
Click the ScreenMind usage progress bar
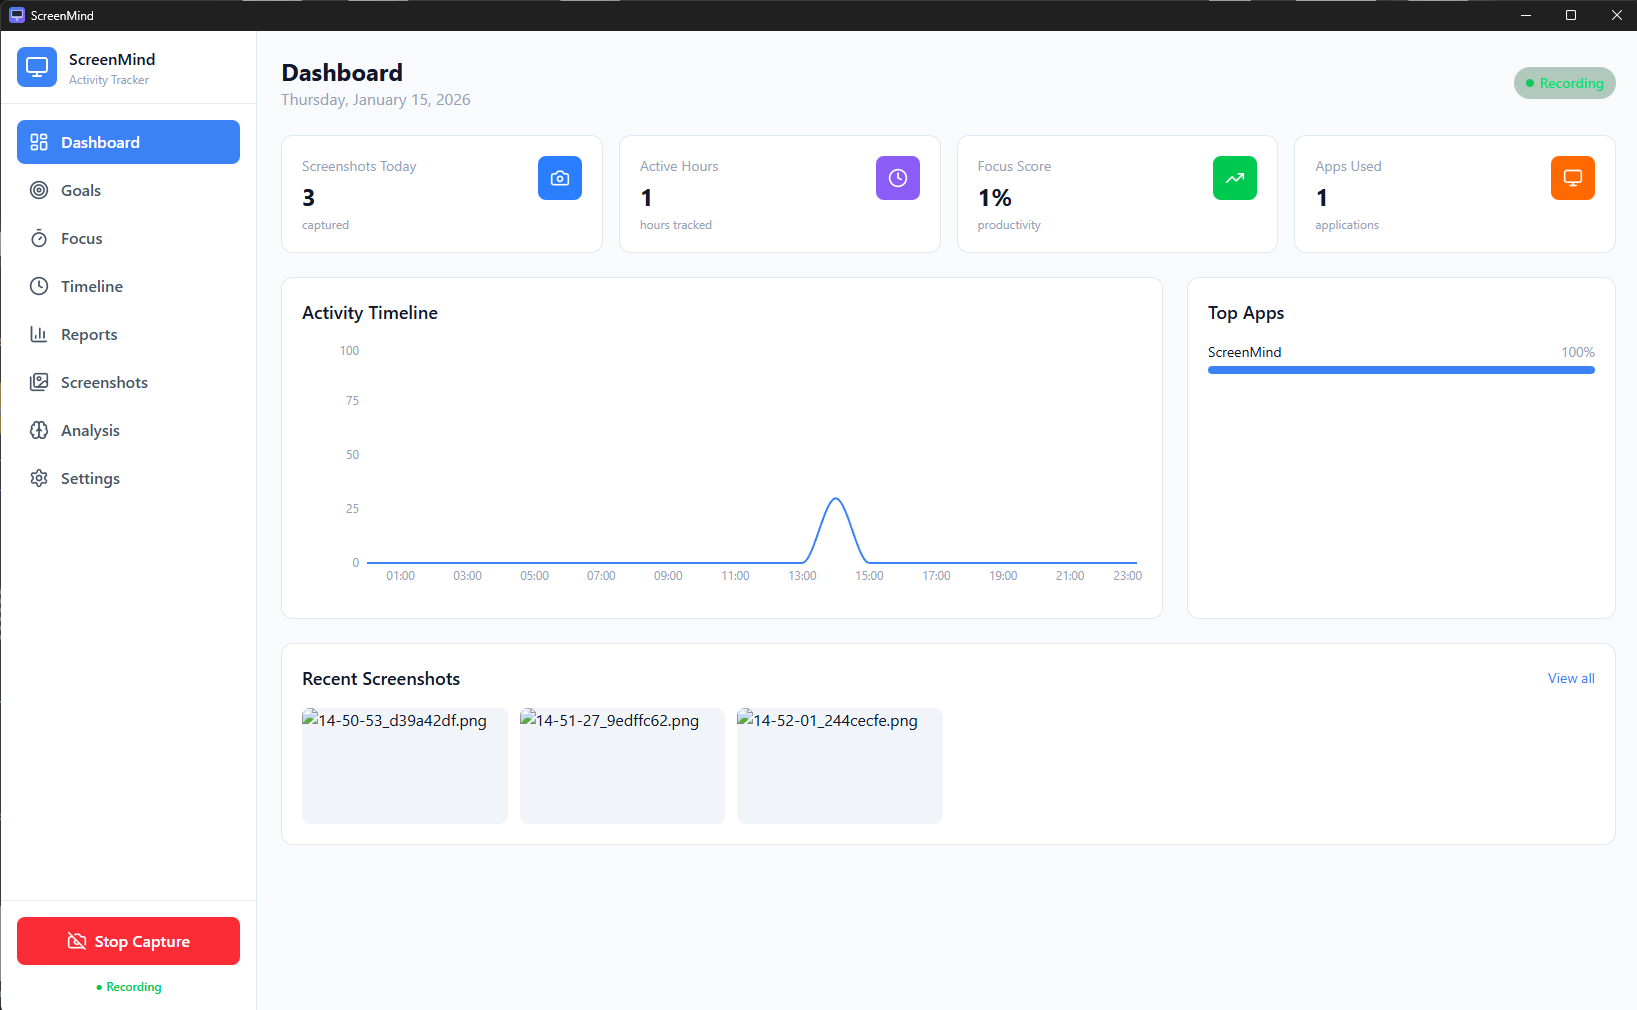pyautogui.click(x=1400, y=369)
